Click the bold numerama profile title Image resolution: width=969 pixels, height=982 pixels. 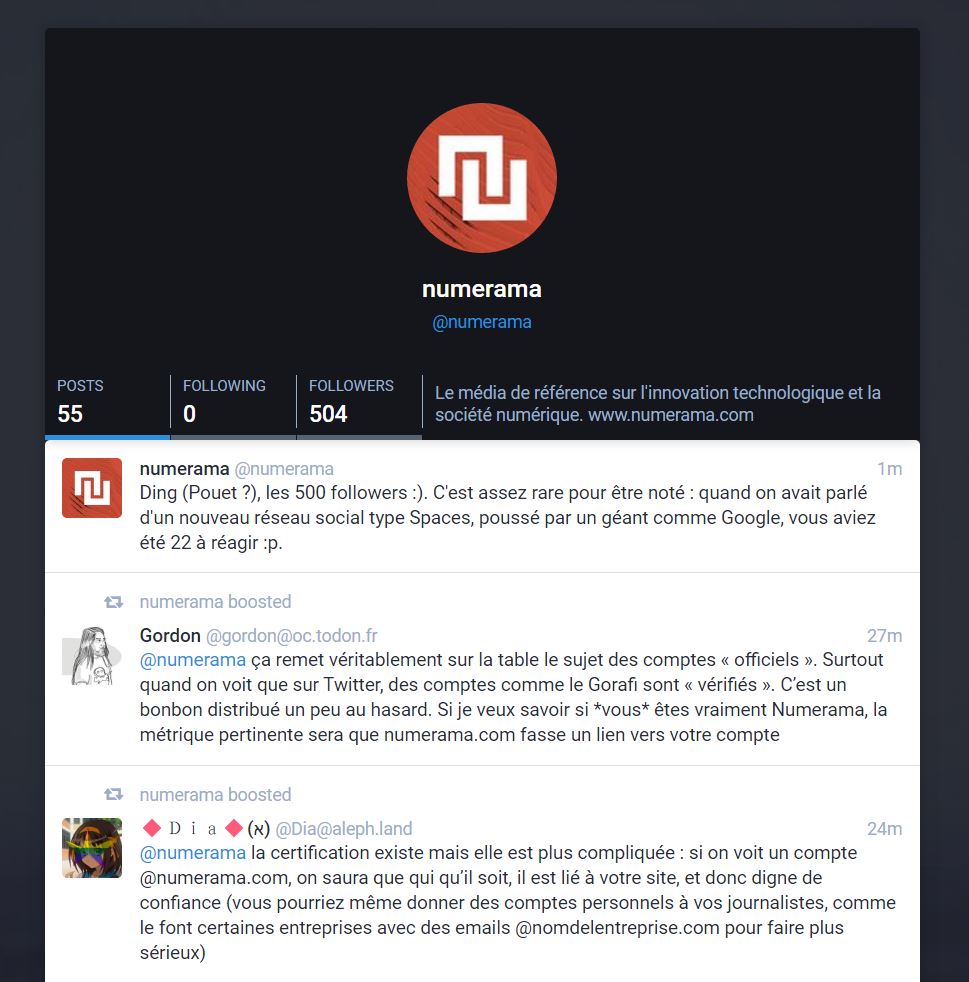(x=482, y=289)
